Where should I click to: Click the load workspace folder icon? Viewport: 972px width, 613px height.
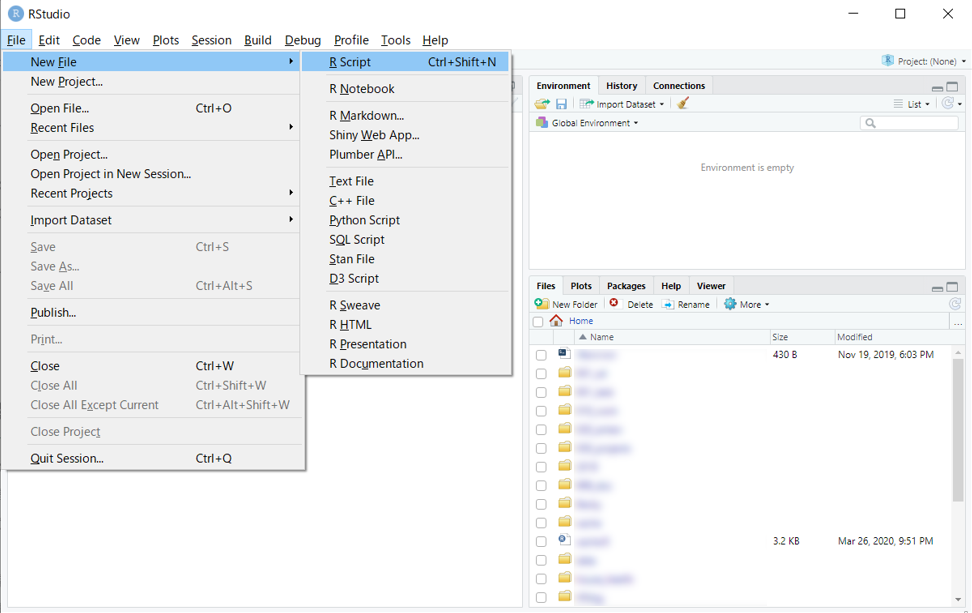click(542, 104)
